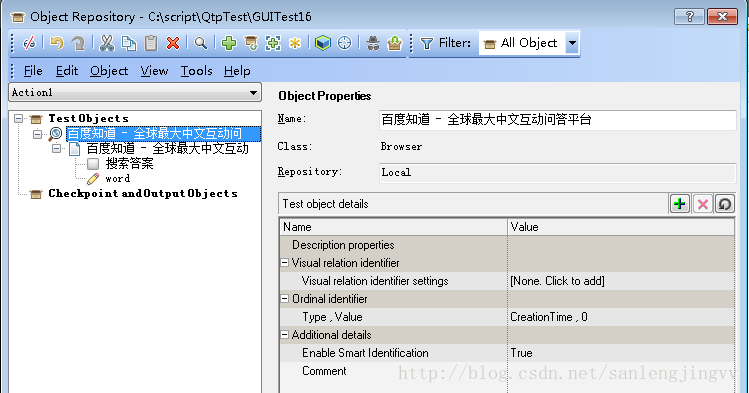Collapse the Visual relation identifier section
This screenshot has width=749, height=393.
click(x=285, y=263)
